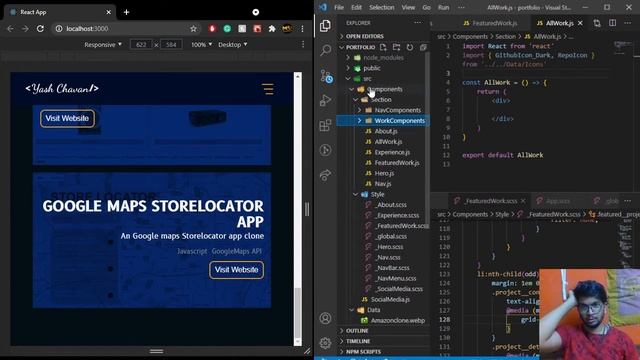Click the upper Visit Website button
Screen dimensions: 640x360
tap(67, 118)
